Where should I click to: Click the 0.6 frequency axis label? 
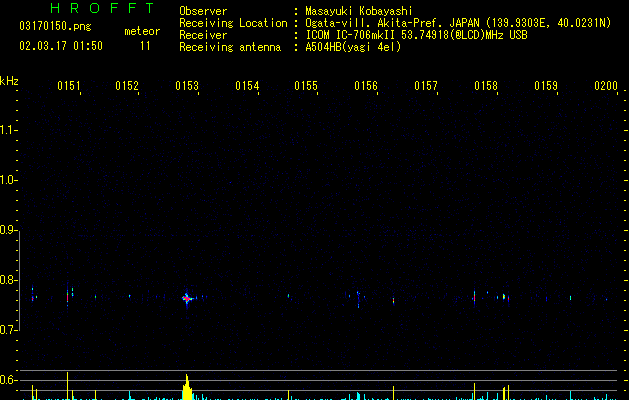click(x=7, y=380)
